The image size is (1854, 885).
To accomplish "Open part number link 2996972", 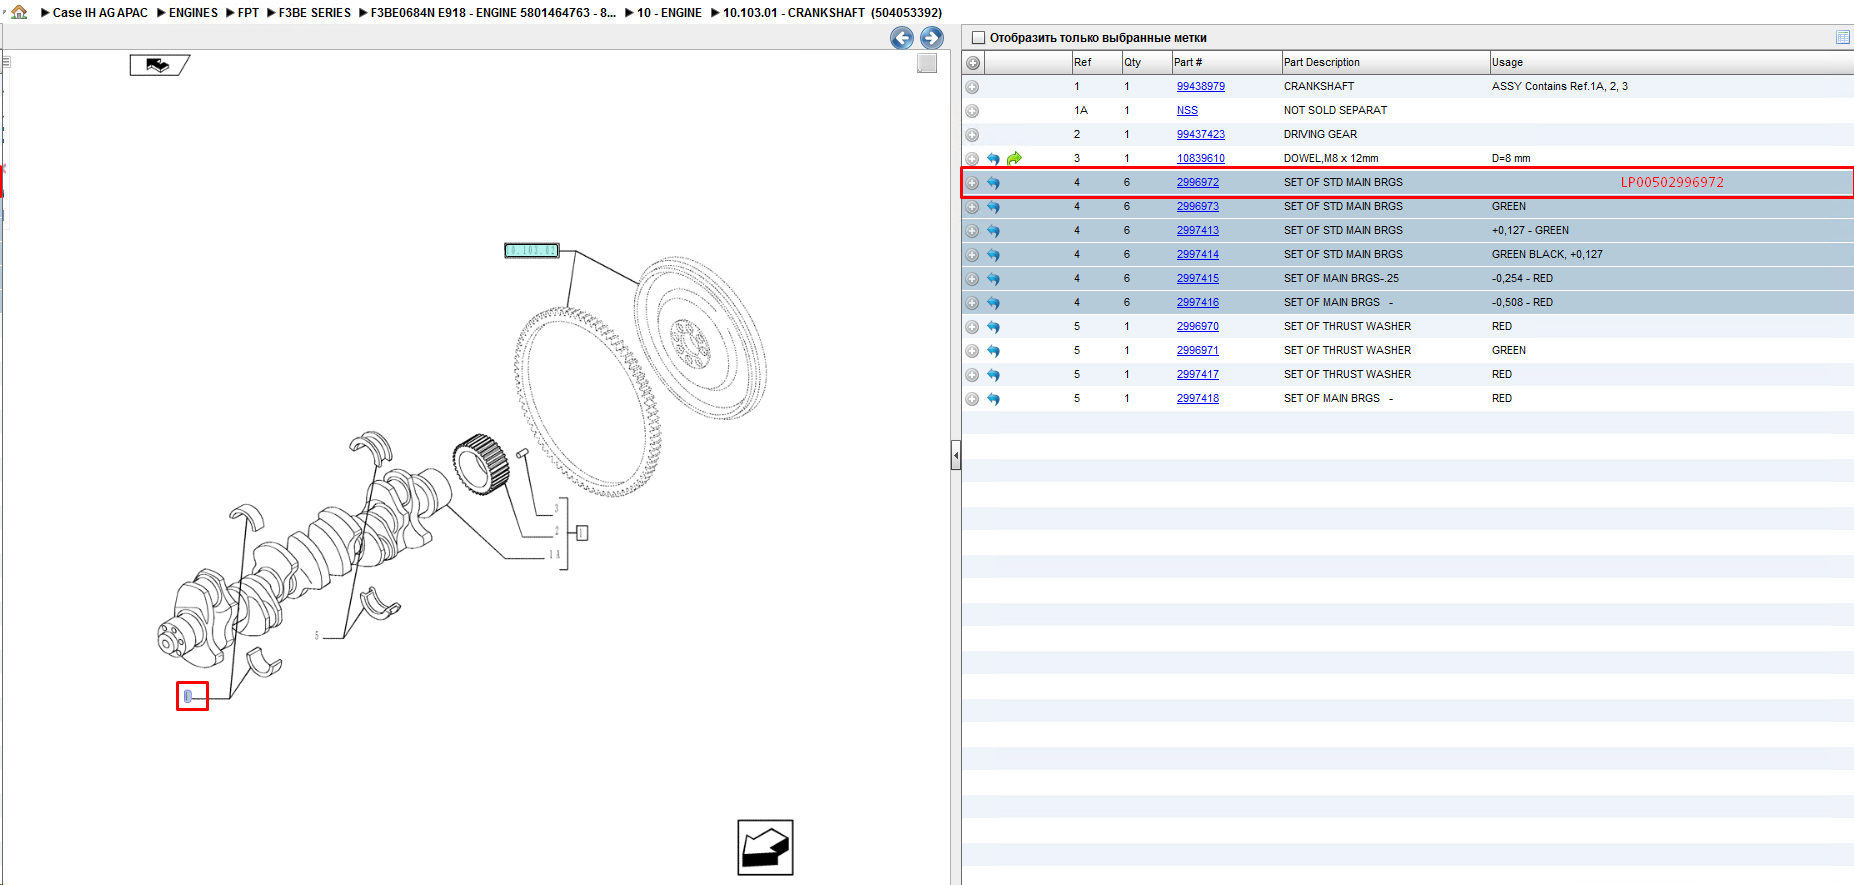I will (1198, 183).
